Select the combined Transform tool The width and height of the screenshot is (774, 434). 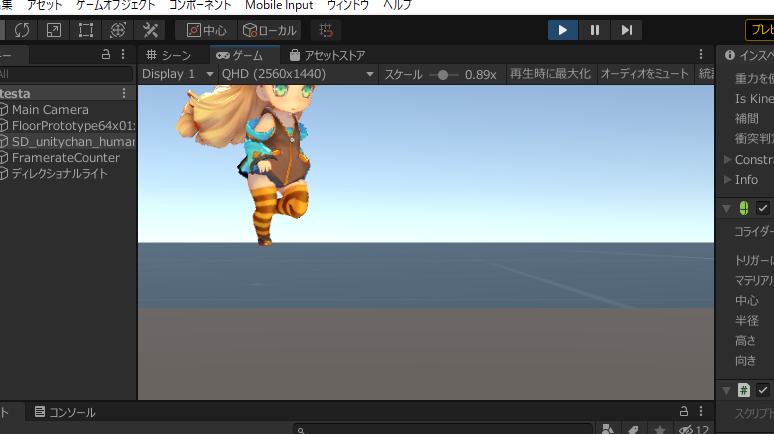coord(117,30)
